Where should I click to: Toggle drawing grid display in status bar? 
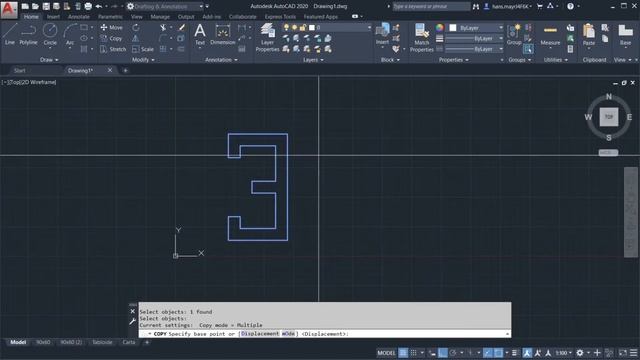403,353
